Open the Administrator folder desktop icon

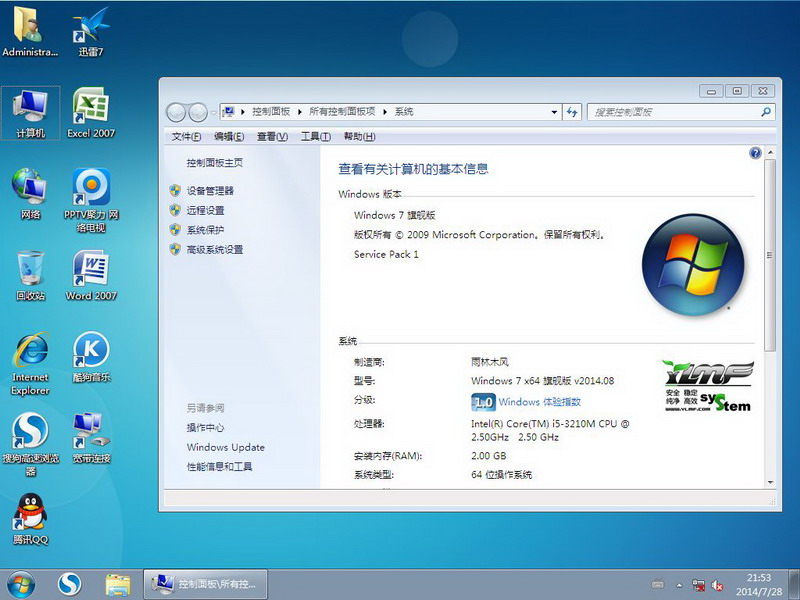coord(30,31)
